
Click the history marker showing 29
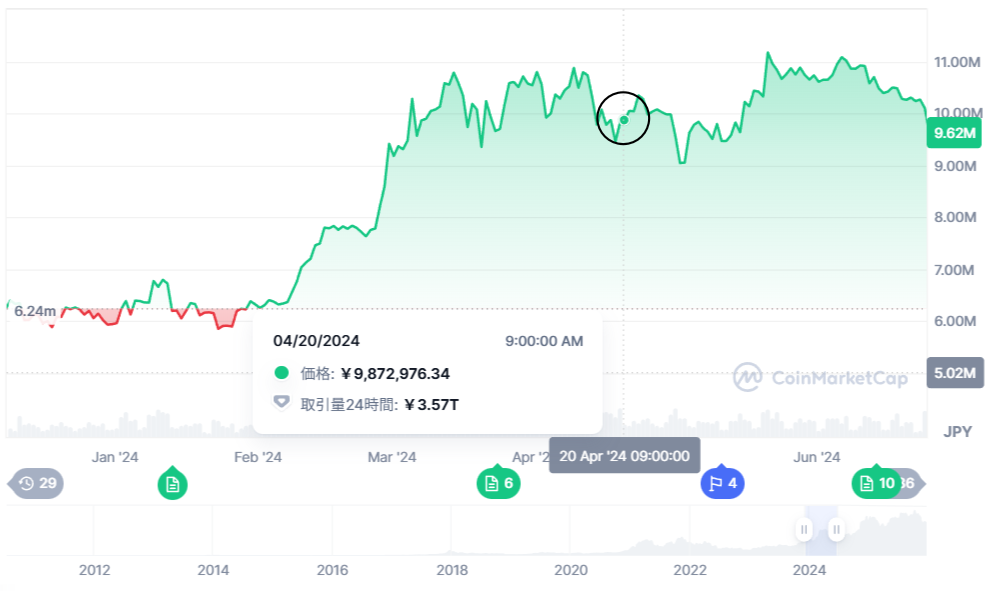click(37, 484)
